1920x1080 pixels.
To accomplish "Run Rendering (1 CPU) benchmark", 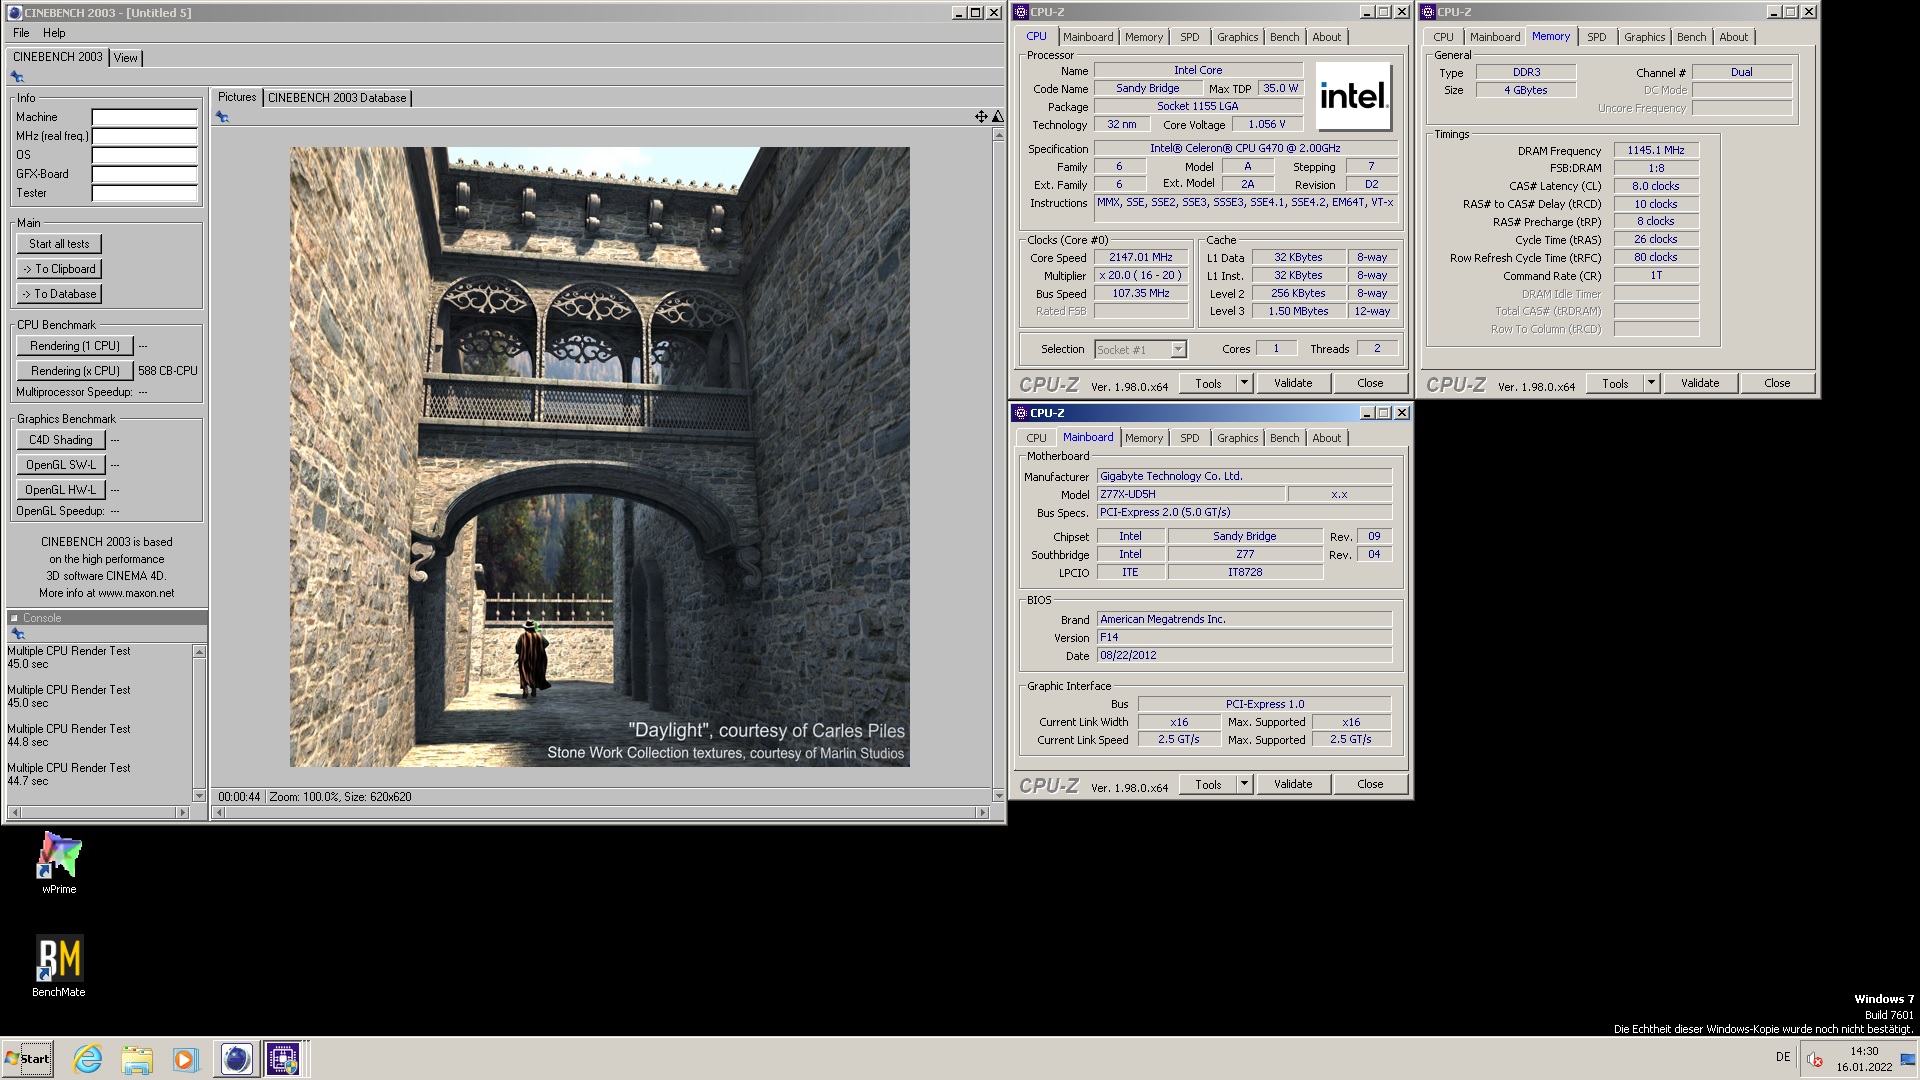I will point(75,346).
